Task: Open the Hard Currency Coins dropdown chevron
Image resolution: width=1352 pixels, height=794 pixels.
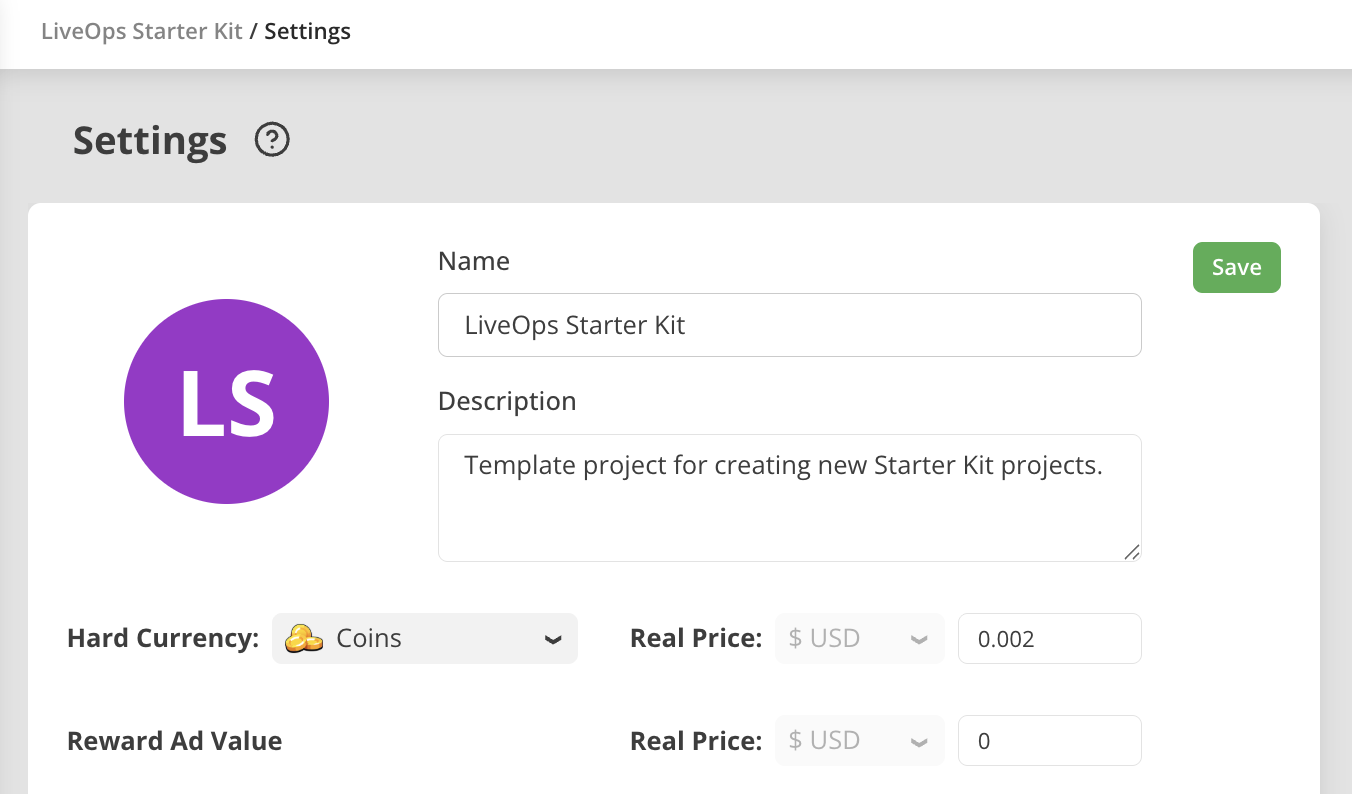Action: [552, 640]
